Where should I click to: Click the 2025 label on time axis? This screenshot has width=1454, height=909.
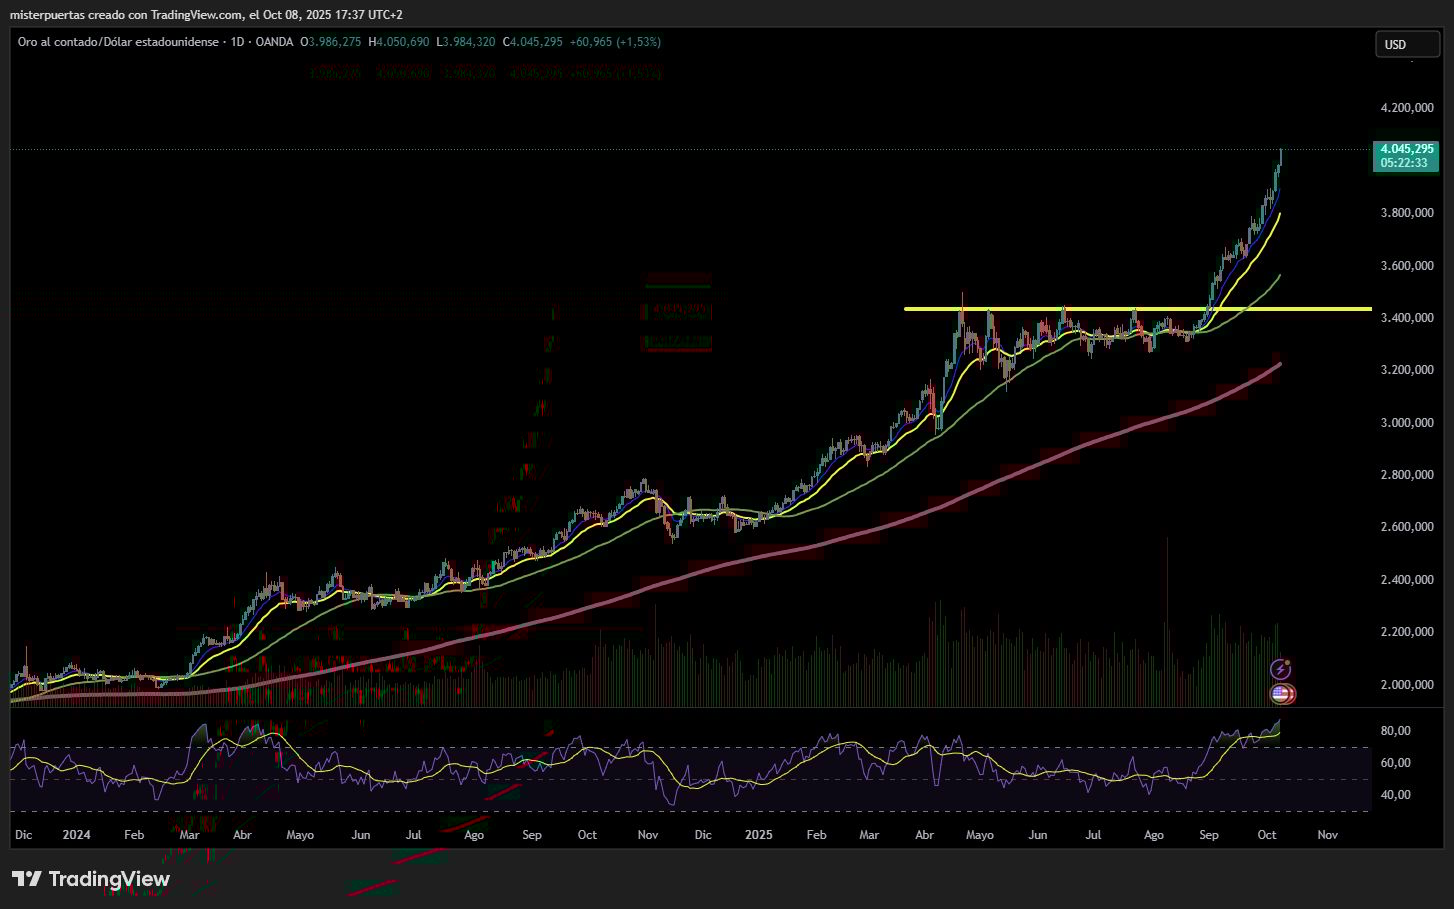(x=759, y=835)
